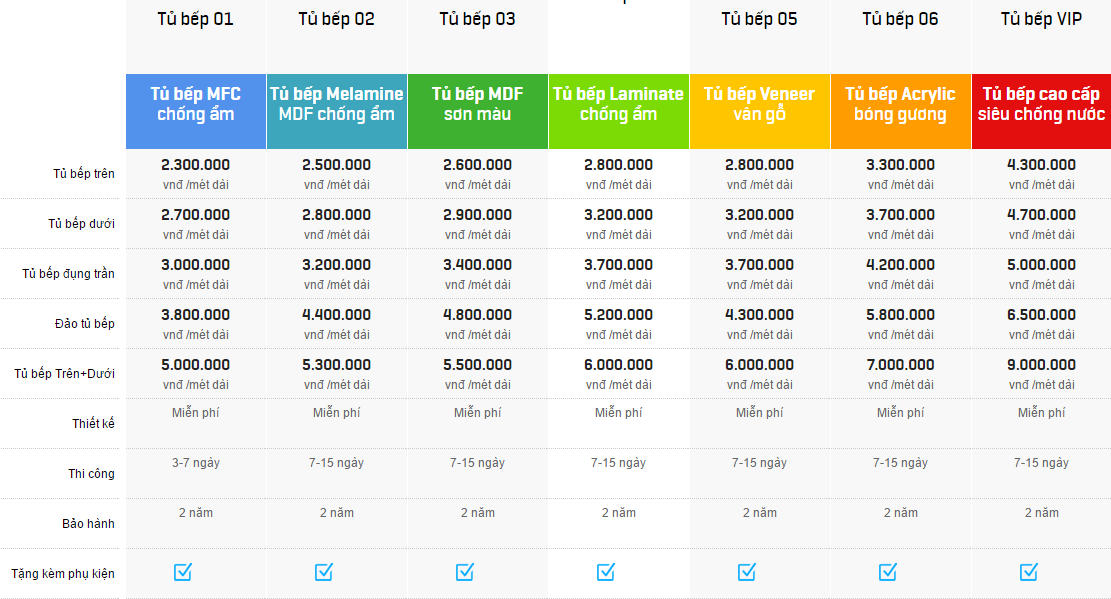Click the 3-7 ngày construction time cell
Screen dimensions: 1111x599
click(x=196, y=463)
